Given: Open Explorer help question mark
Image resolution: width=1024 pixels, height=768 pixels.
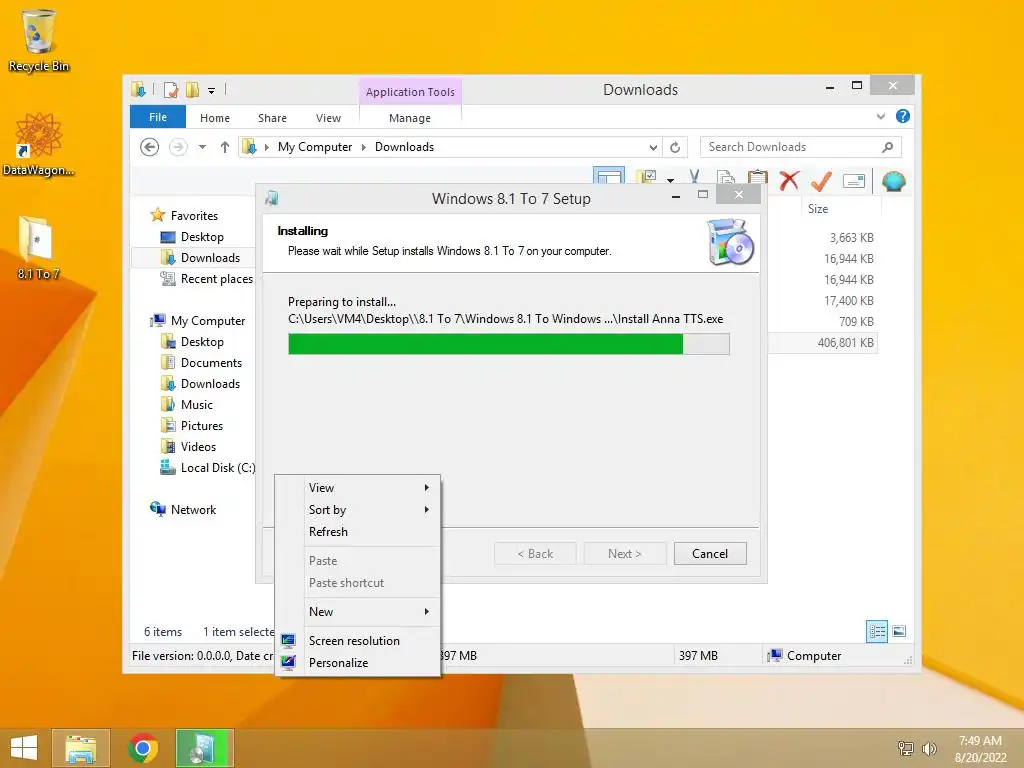Looking at the screenshot, I should pos(903,116).
